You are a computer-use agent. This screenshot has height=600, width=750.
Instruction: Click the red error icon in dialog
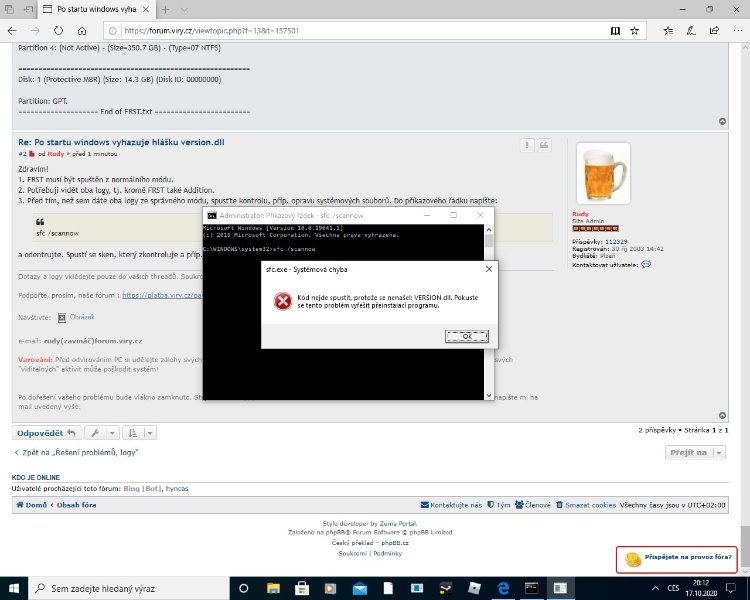tap(283, 301)
